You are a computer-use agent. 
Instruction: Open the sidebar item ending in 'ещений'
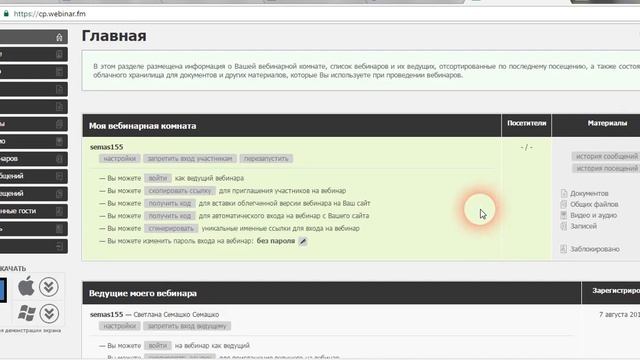[x=33, y=193]
